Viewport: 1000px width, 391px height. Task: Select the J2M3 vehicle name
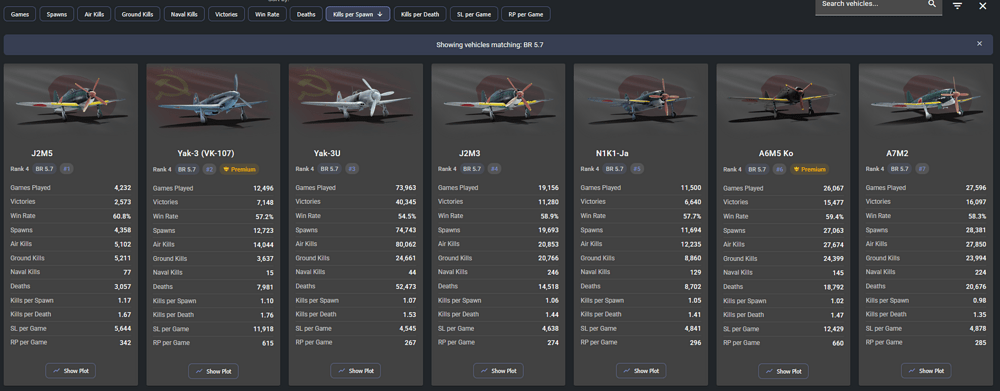tap(471, 153)
